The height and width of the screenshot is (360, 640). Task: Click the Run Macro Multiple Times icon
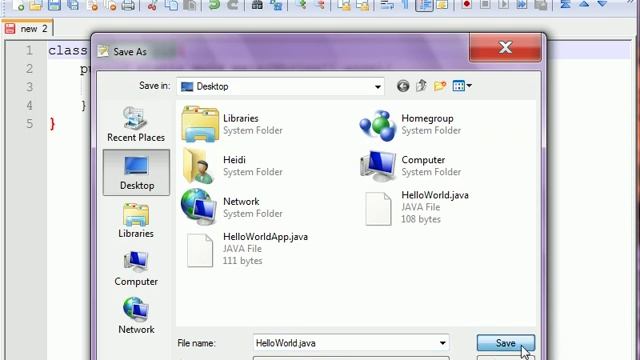[522, 4]
